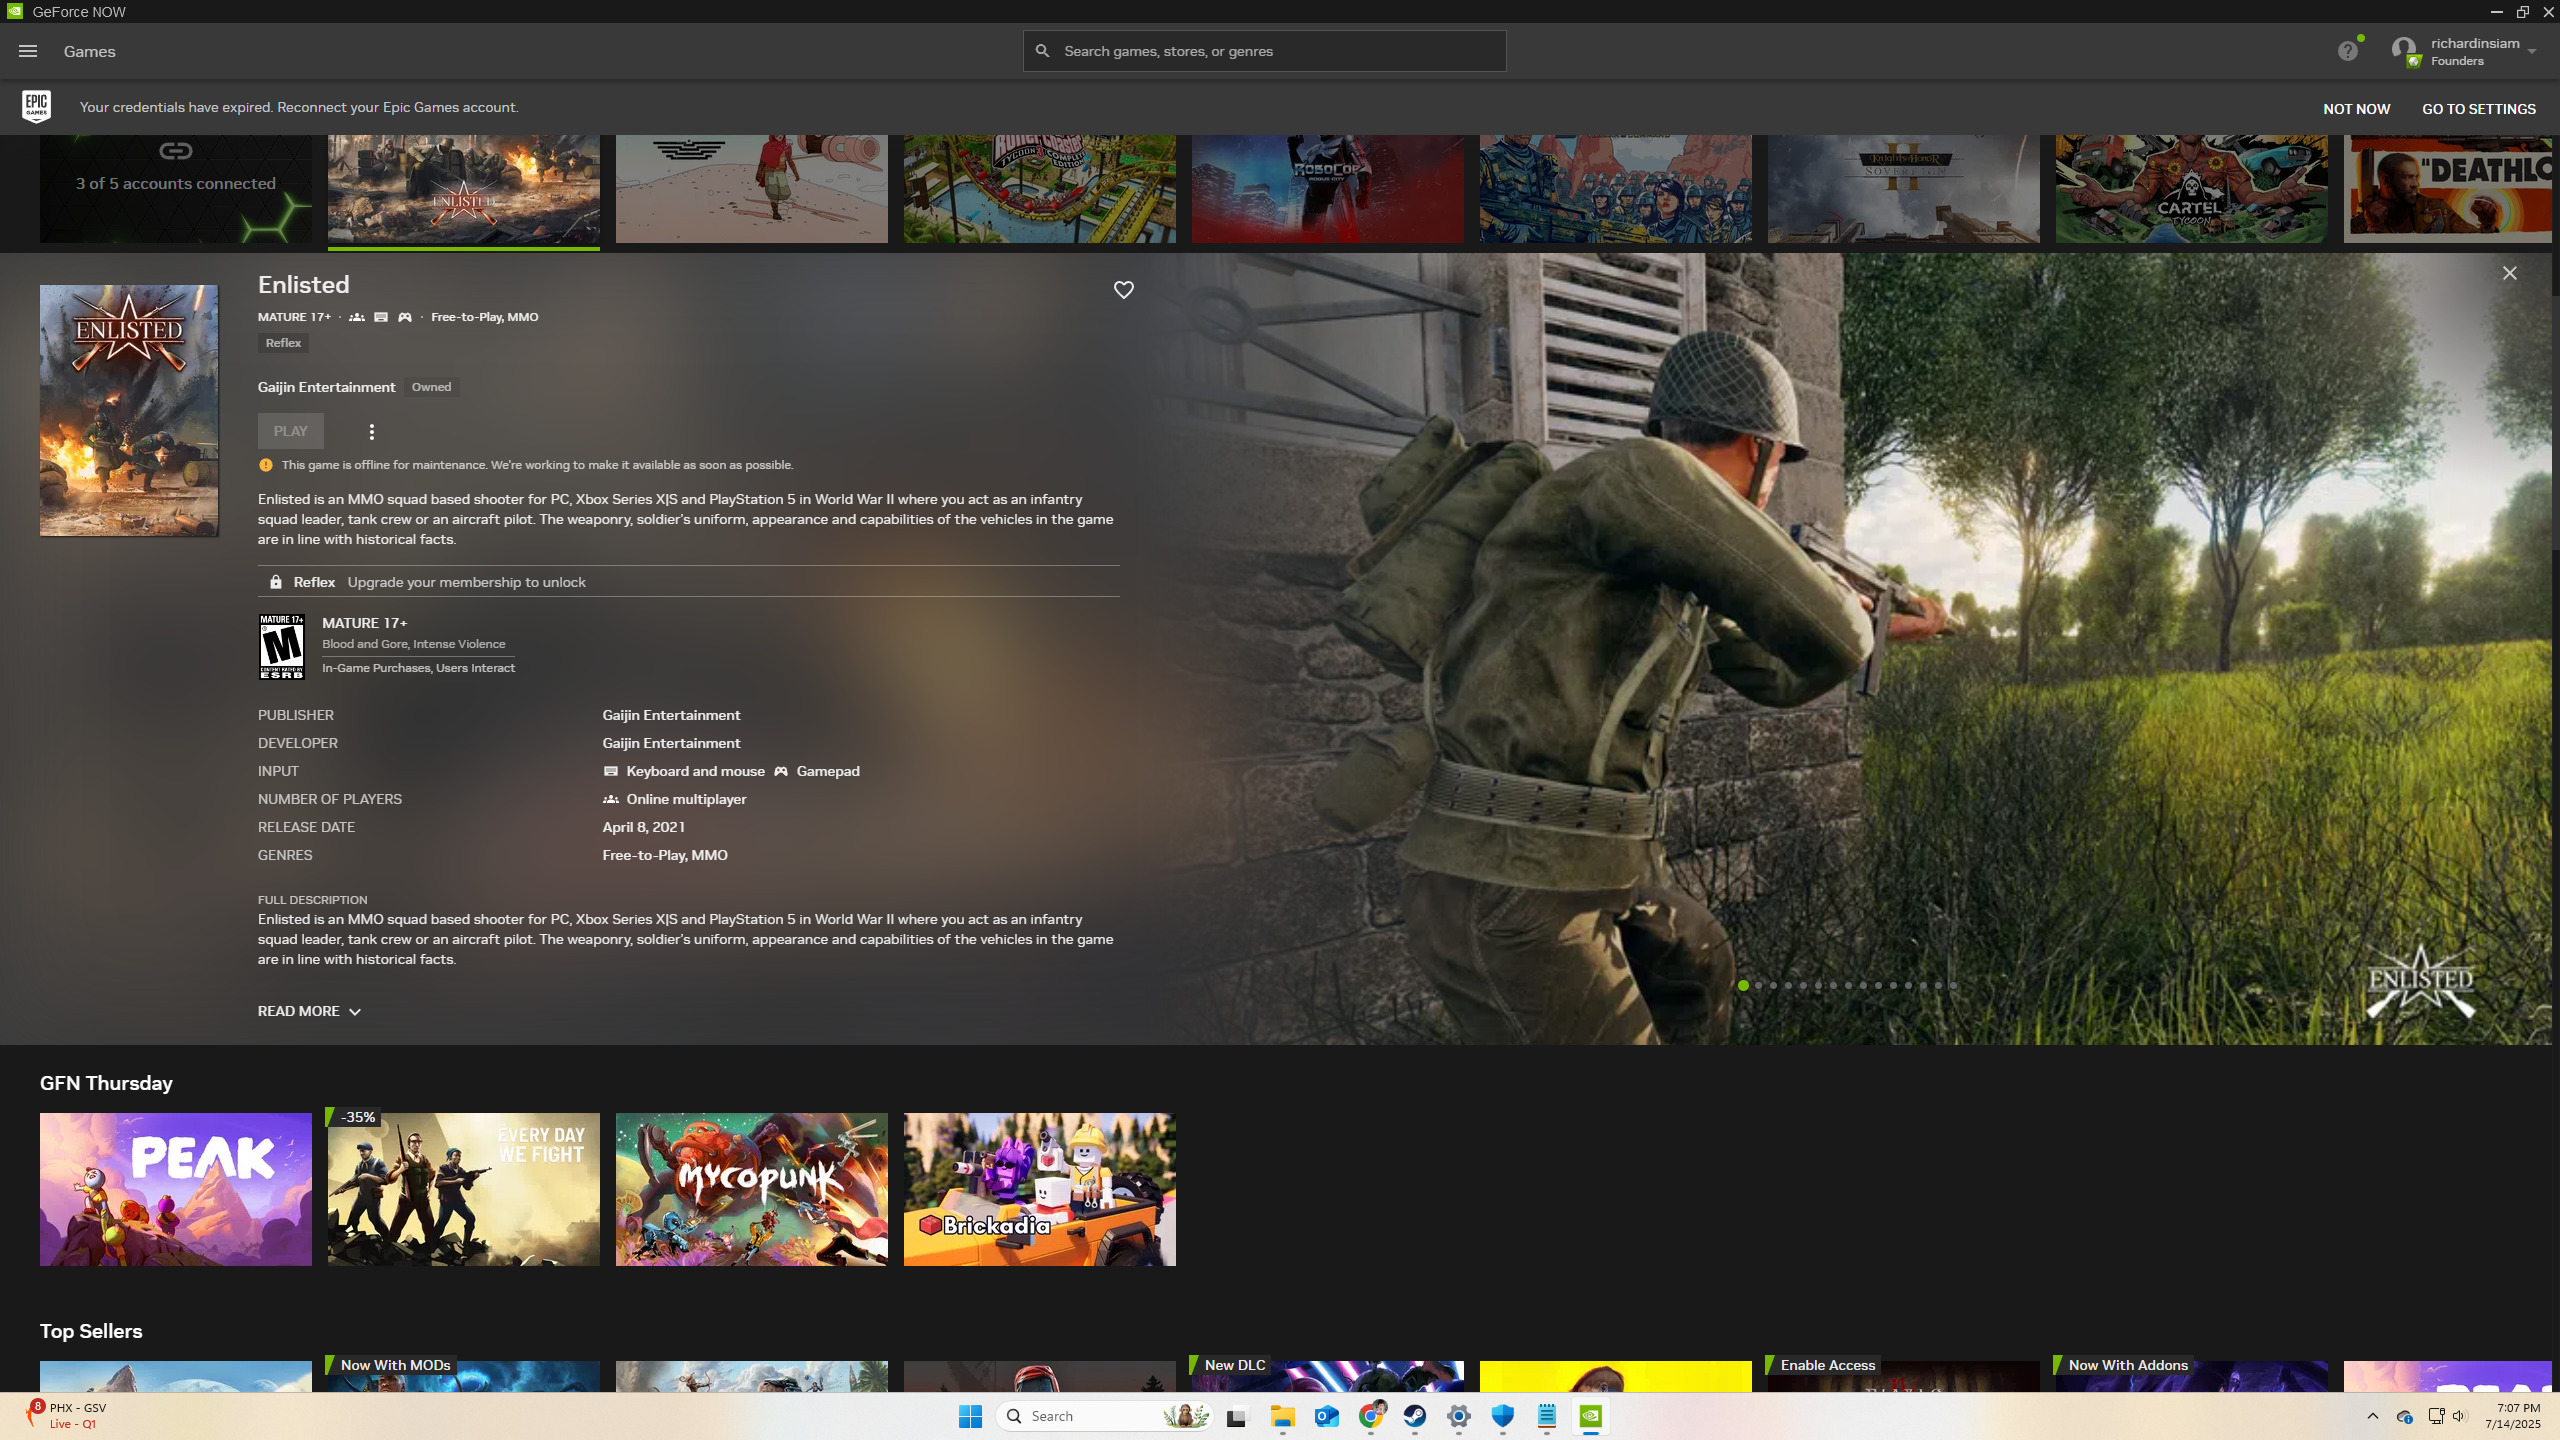The height and width of the screenshot is (1440, 2560).
Task: Open the Brickadia game tile
Action: pos(1040,1189)
